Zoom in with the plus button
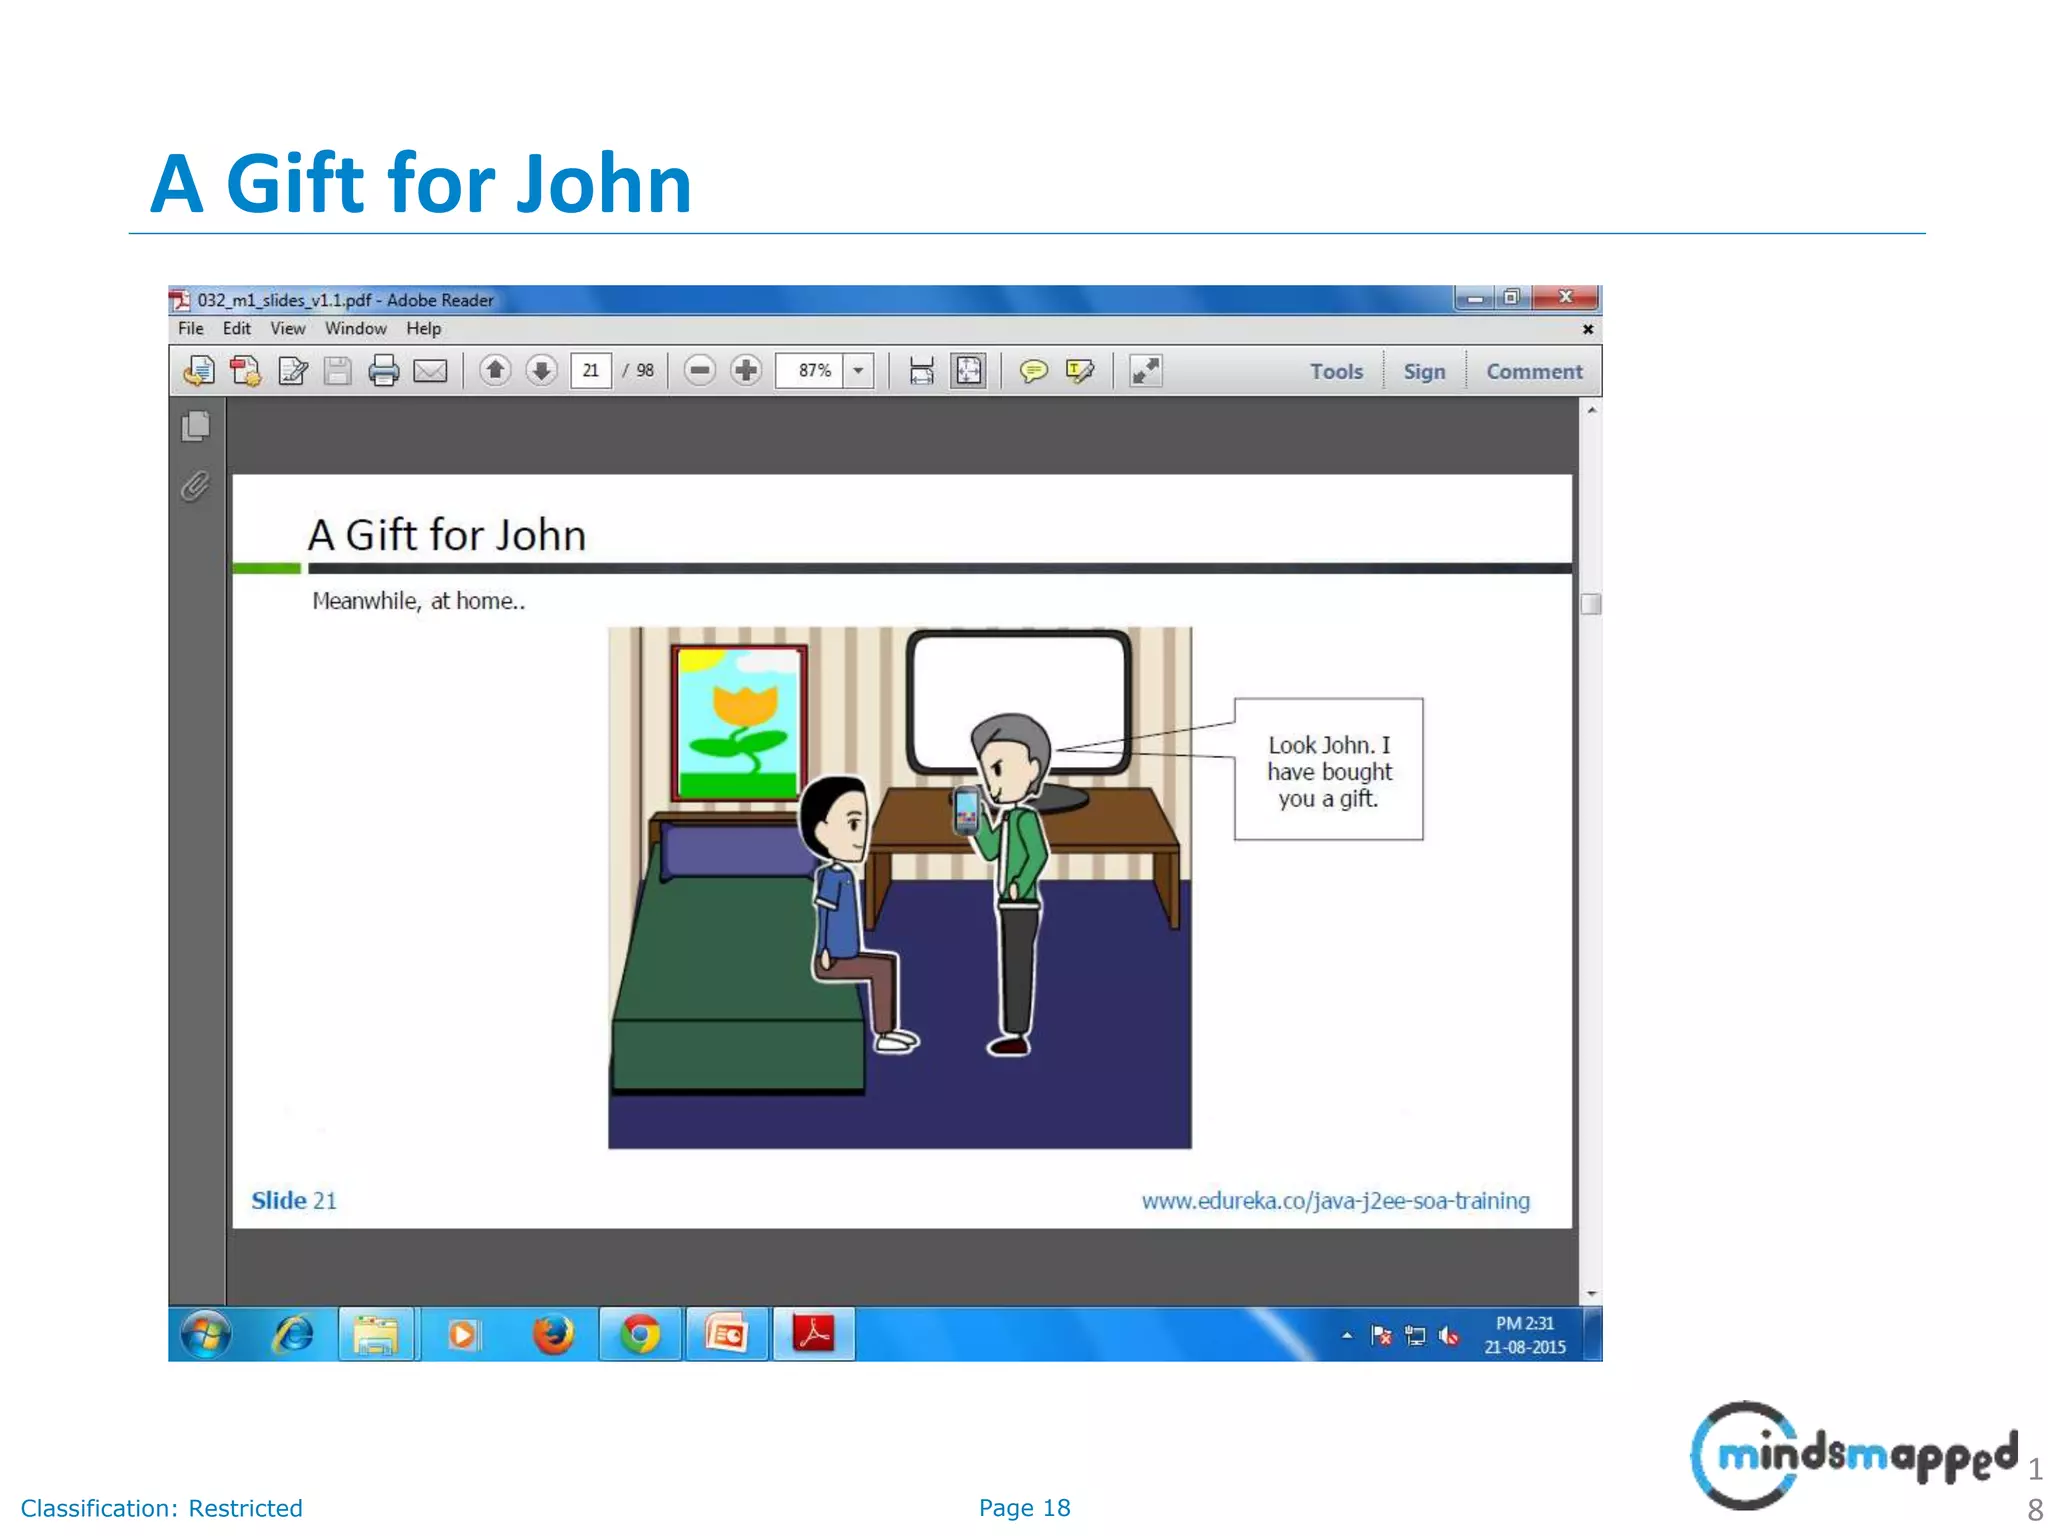2048x1536 pixels. click(746, 371)
